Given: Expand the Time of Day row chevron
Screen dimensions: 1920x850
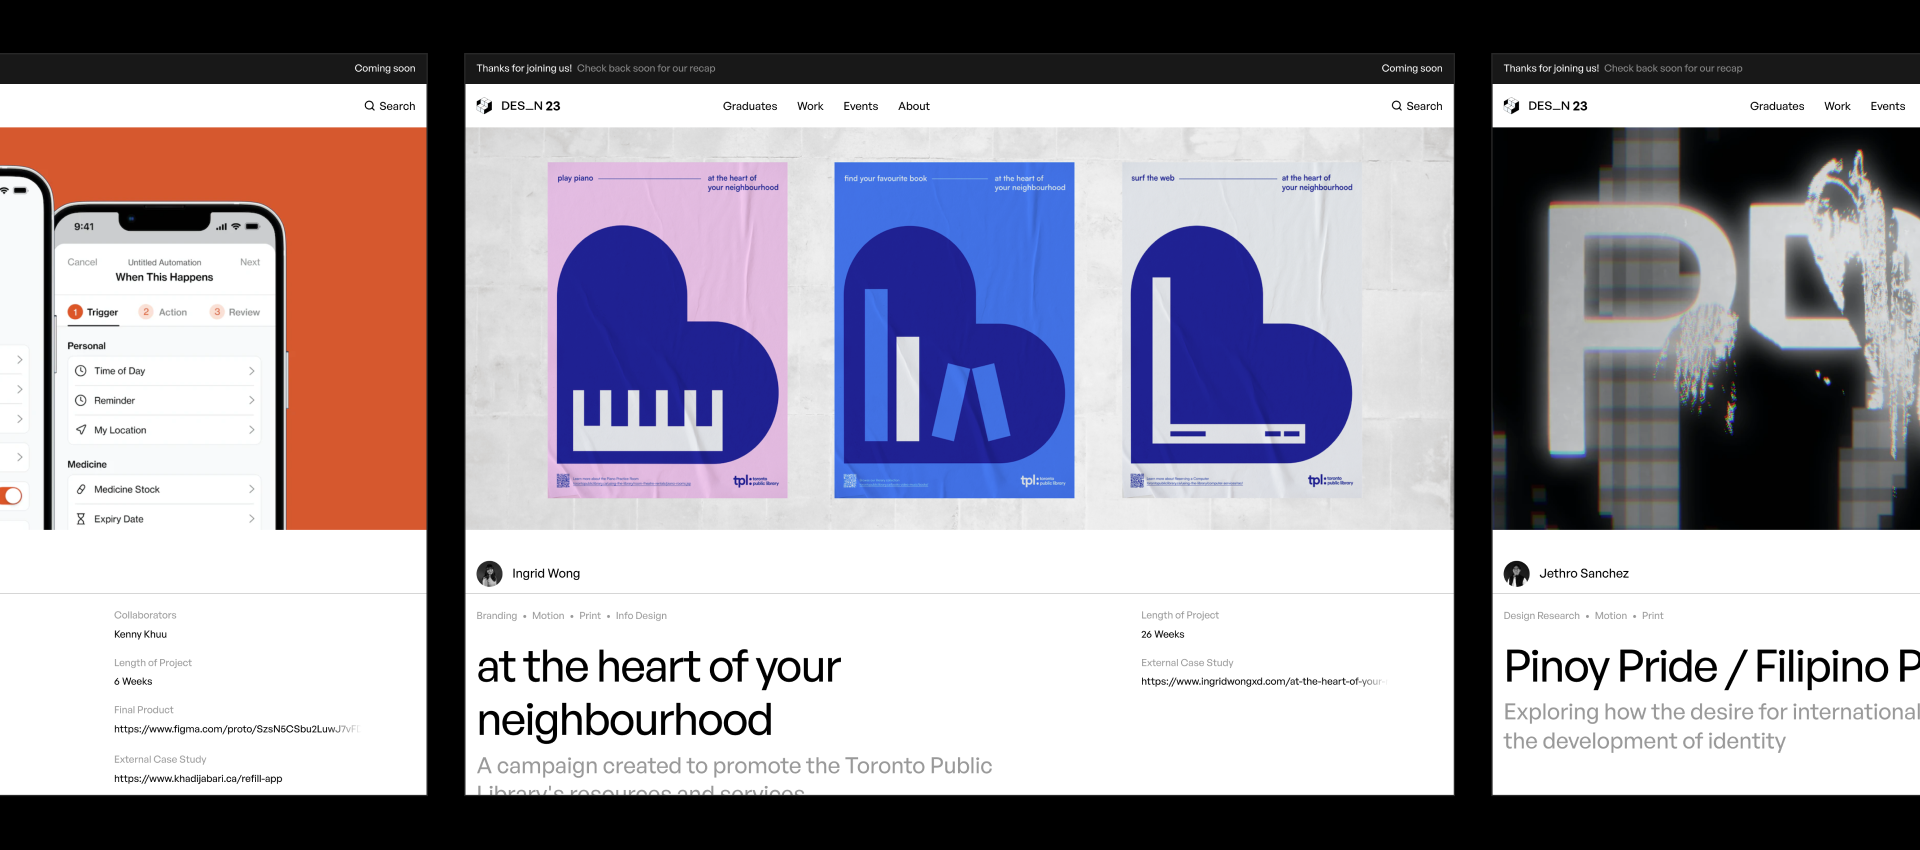Looking at the screenshot, I should (251, 371).
